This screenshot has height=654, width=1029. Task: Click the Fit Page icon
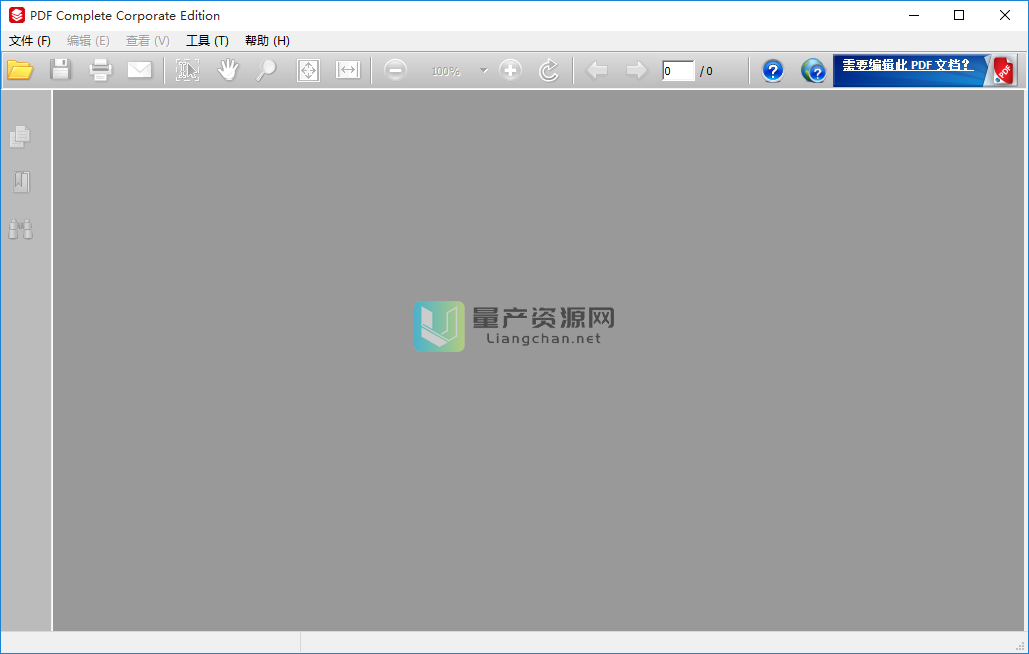click(308, 70)
